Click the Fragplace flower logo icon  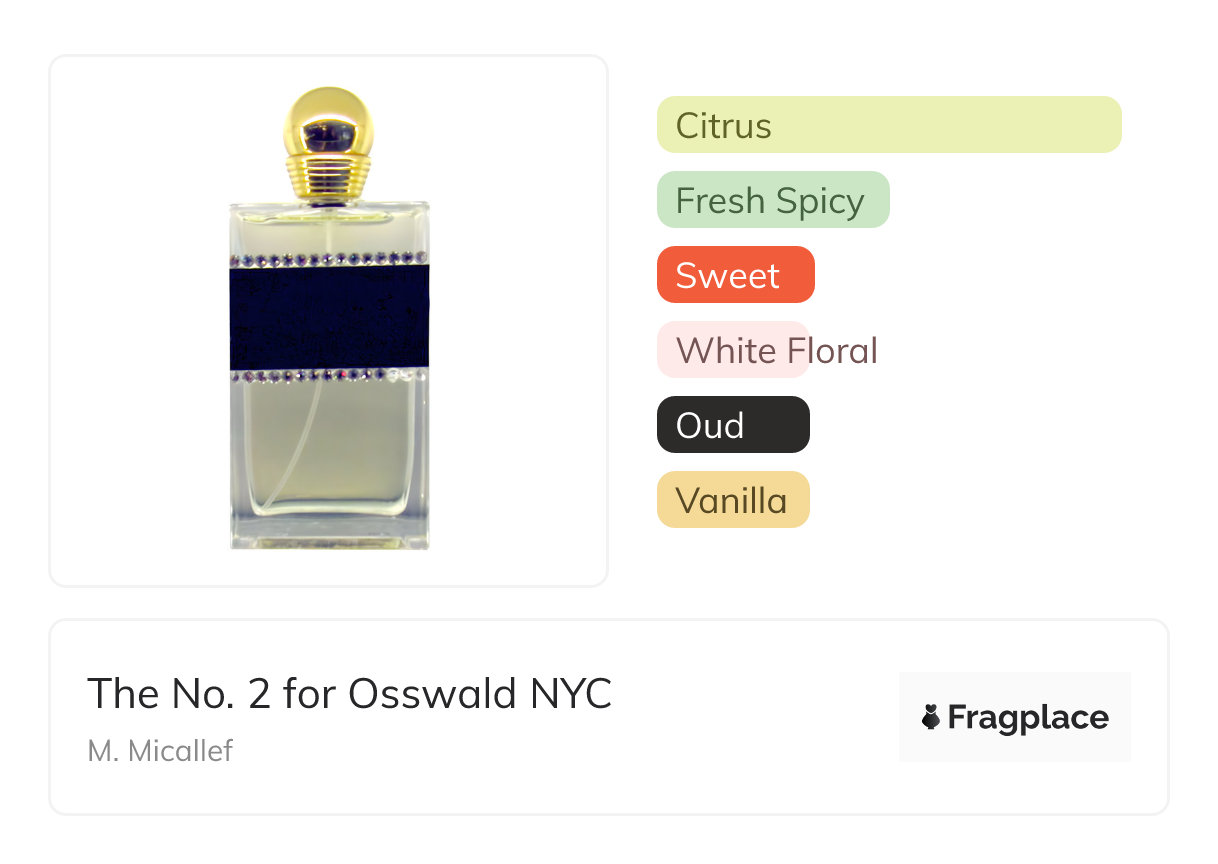tap(931, 717)
